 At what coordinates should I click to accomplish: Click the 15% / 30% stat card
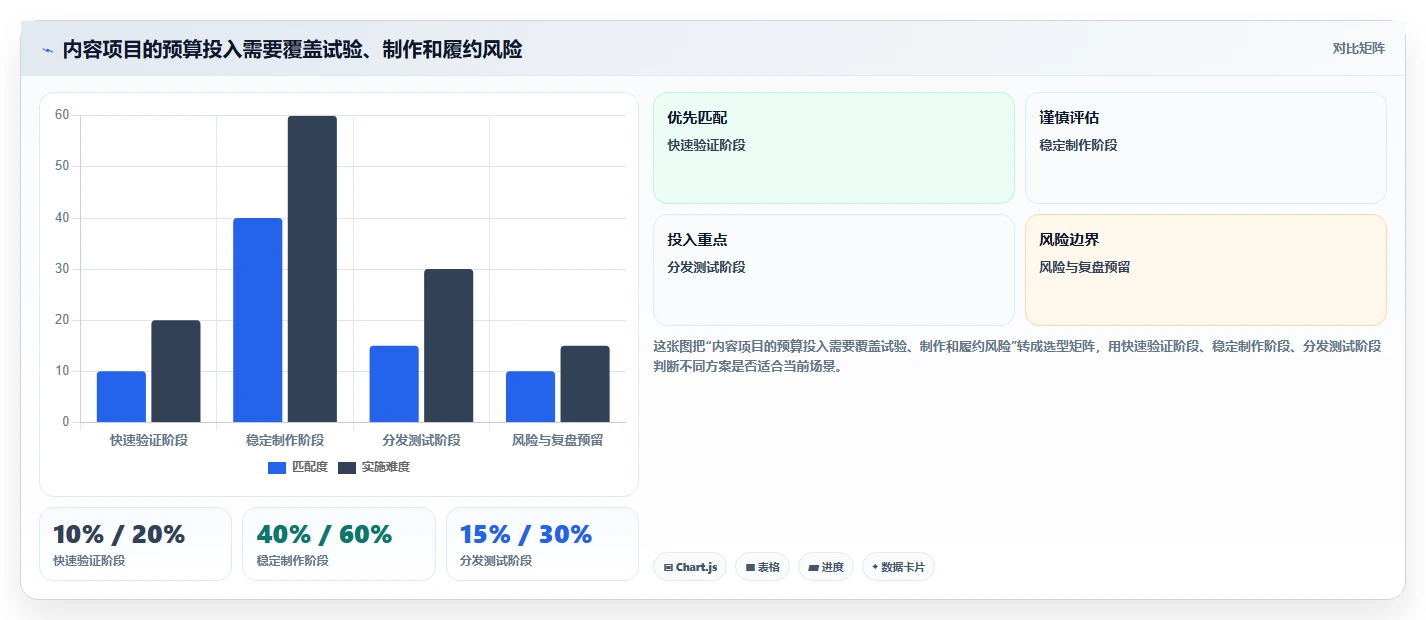pos(542,544)
